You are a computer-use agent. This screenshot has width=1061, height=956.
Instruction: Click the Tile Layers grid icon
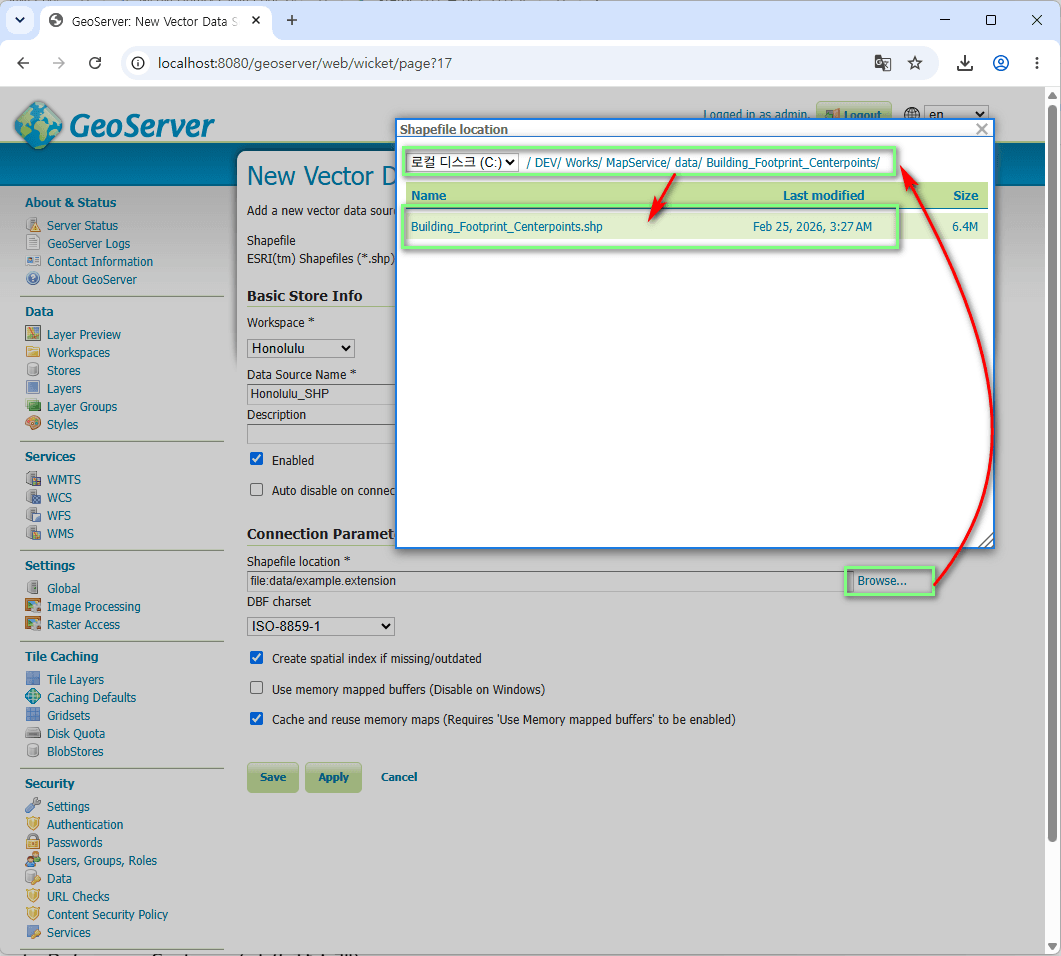point(32,679)
